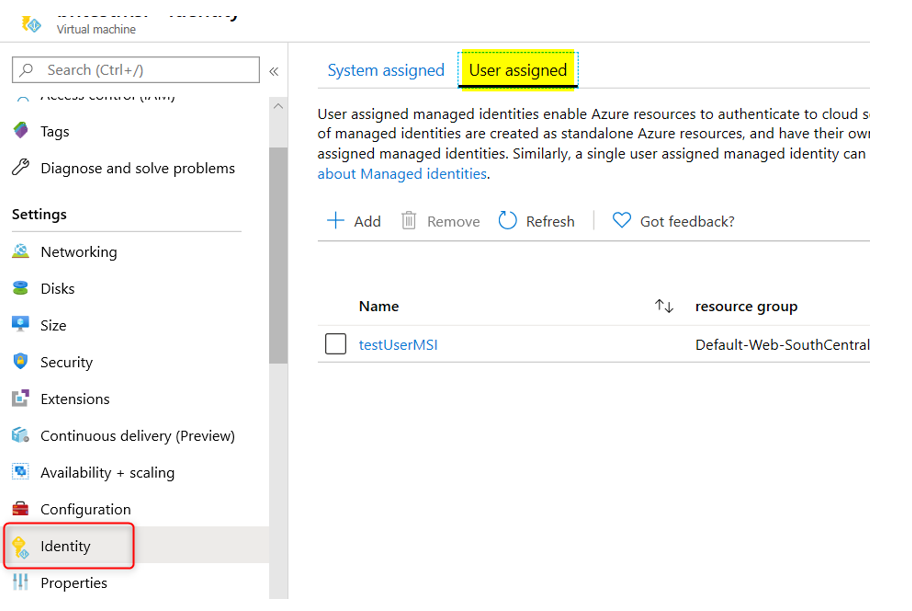Click the Search (Ctrl+/) input field
This screenshot has height=611, width=912.
[x=136, y=70]
